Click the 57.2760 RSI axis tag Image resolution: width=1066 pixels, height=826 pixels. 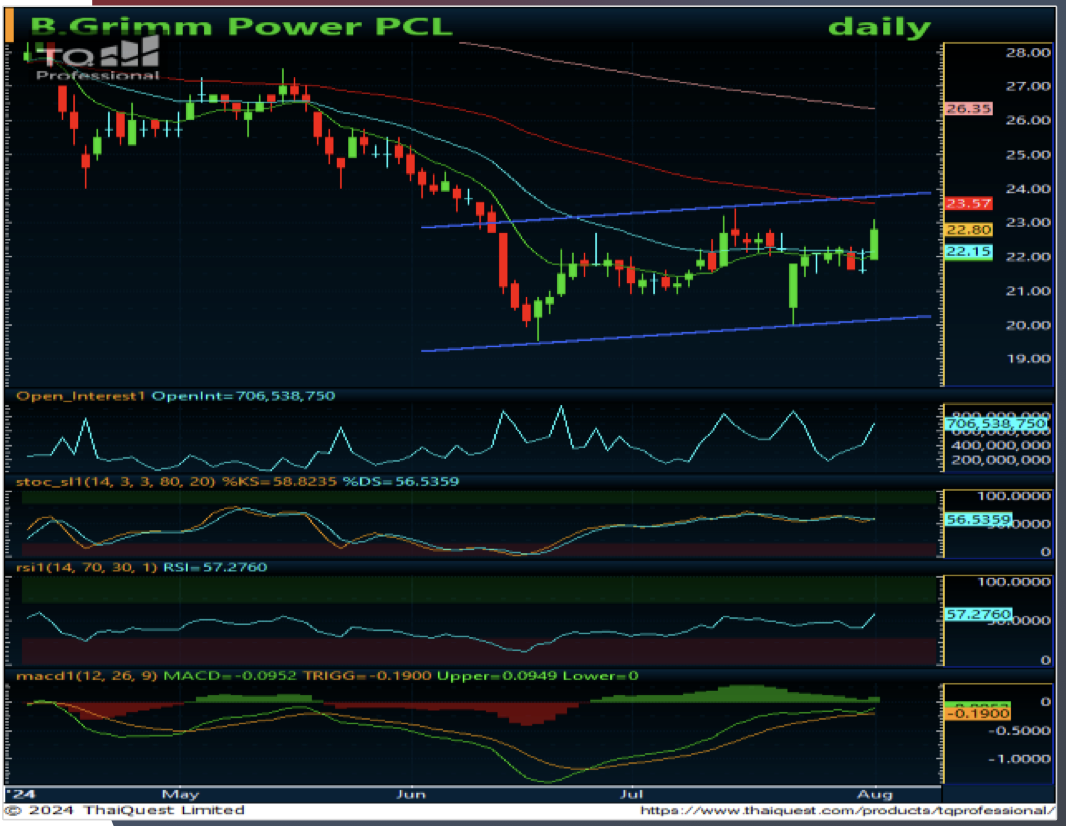pyautogui.click(x=979, y=615)
